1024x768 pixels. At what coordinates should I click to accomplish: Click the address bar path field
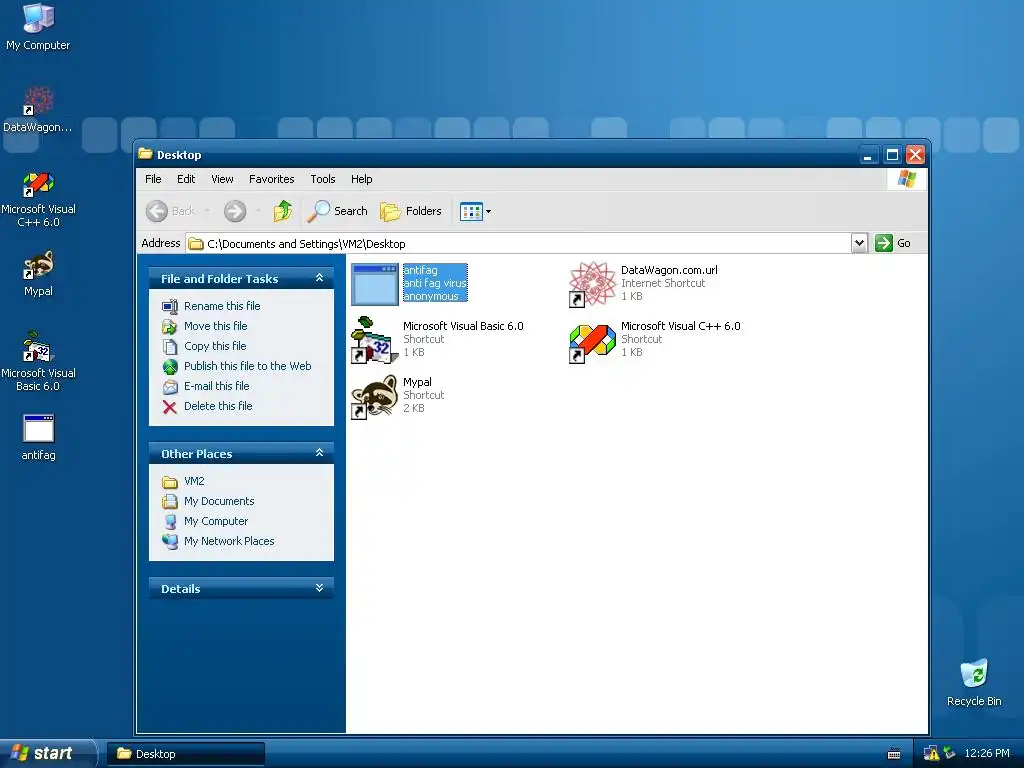(519, 244)
